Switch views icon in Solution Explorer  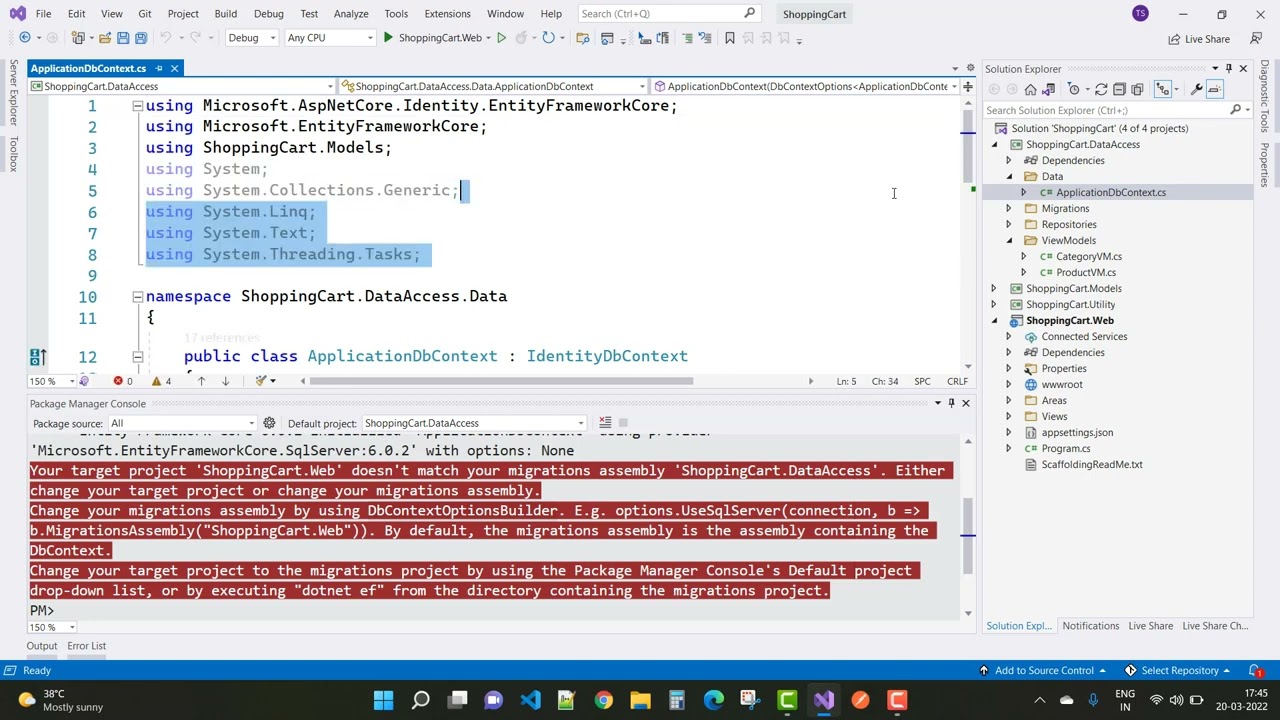pyautogui.click(x=1049, y=90)
